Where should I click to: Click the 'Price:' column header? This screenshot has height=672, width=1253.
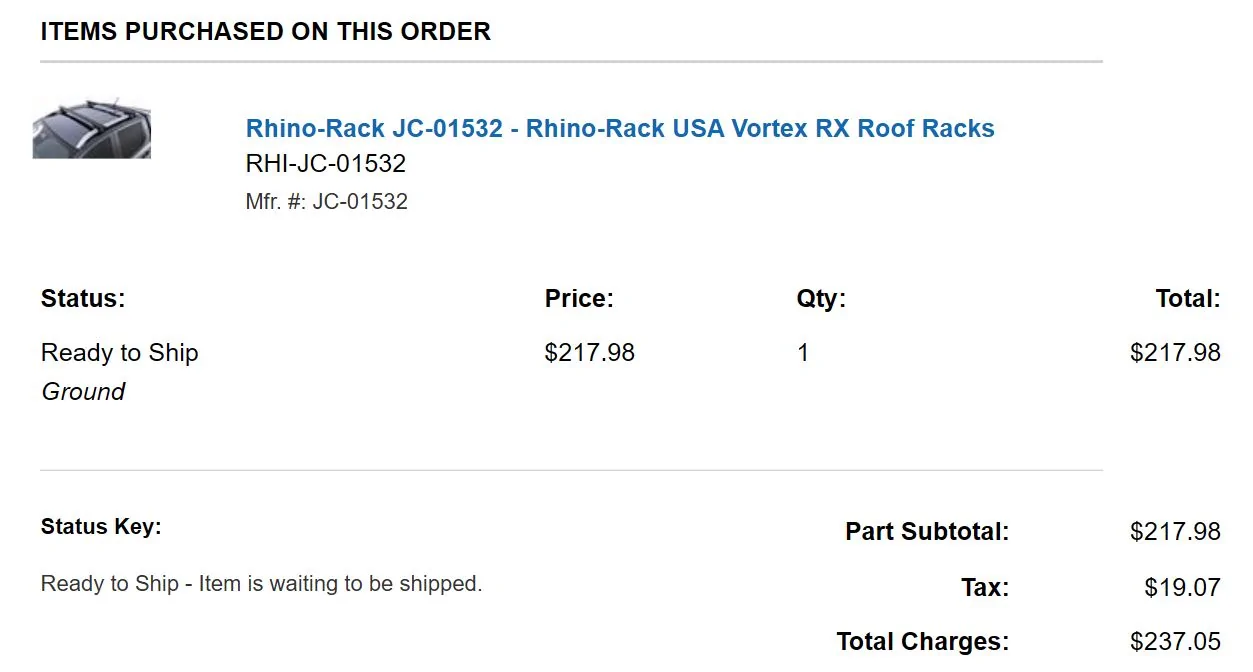[x=579, y=298]
